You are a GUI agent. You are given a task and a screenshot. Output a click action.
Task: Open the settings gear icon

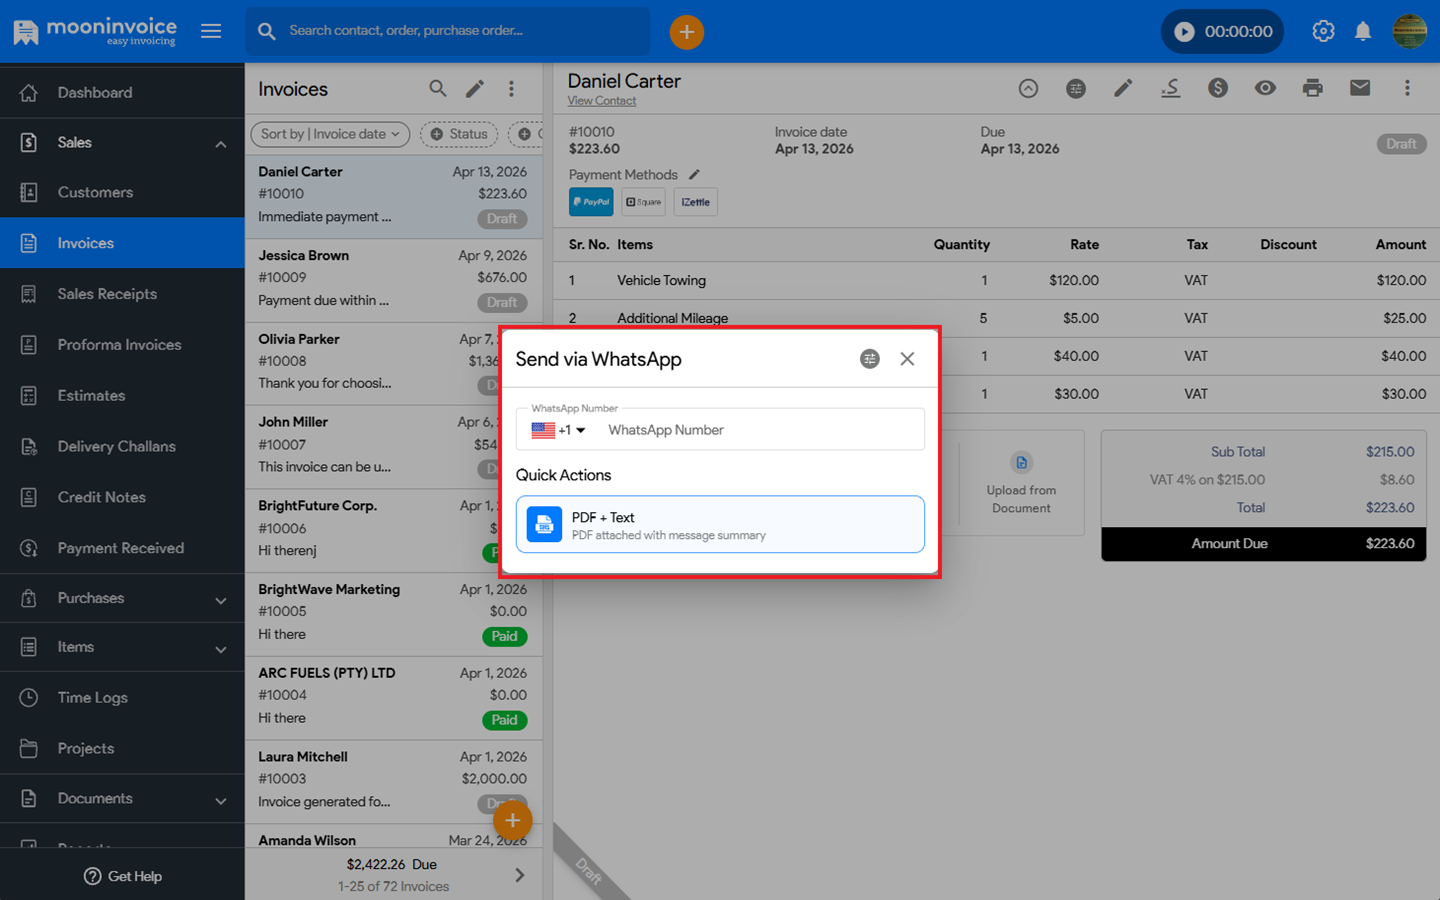pyautogui.click(x=1323, y=32)
